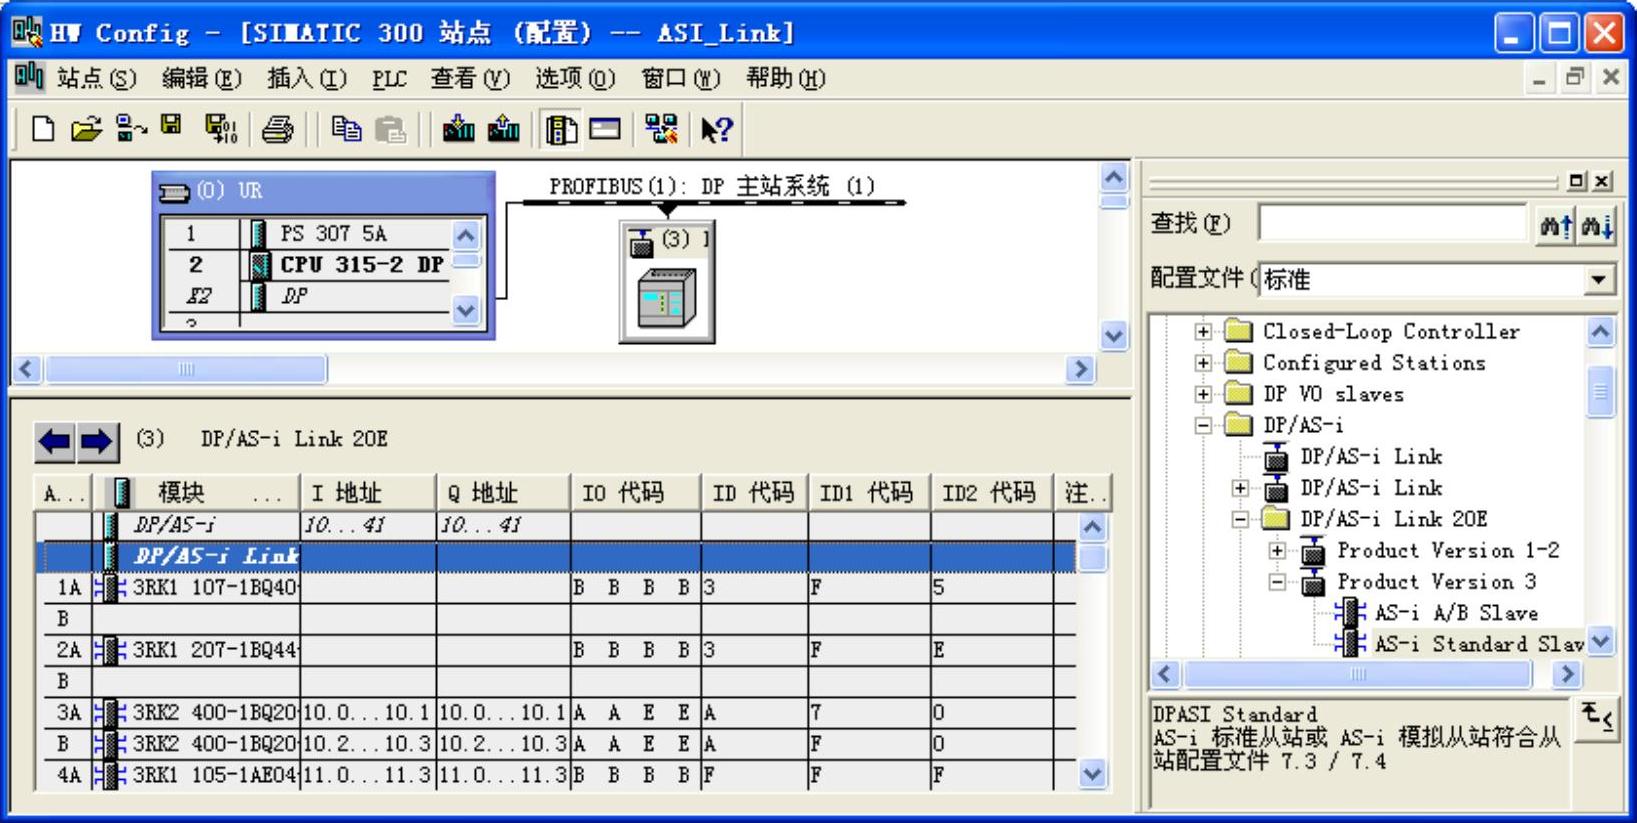Upload configuration from module icon
Viewport: 1637px width, 823px height.
[503, 129]
